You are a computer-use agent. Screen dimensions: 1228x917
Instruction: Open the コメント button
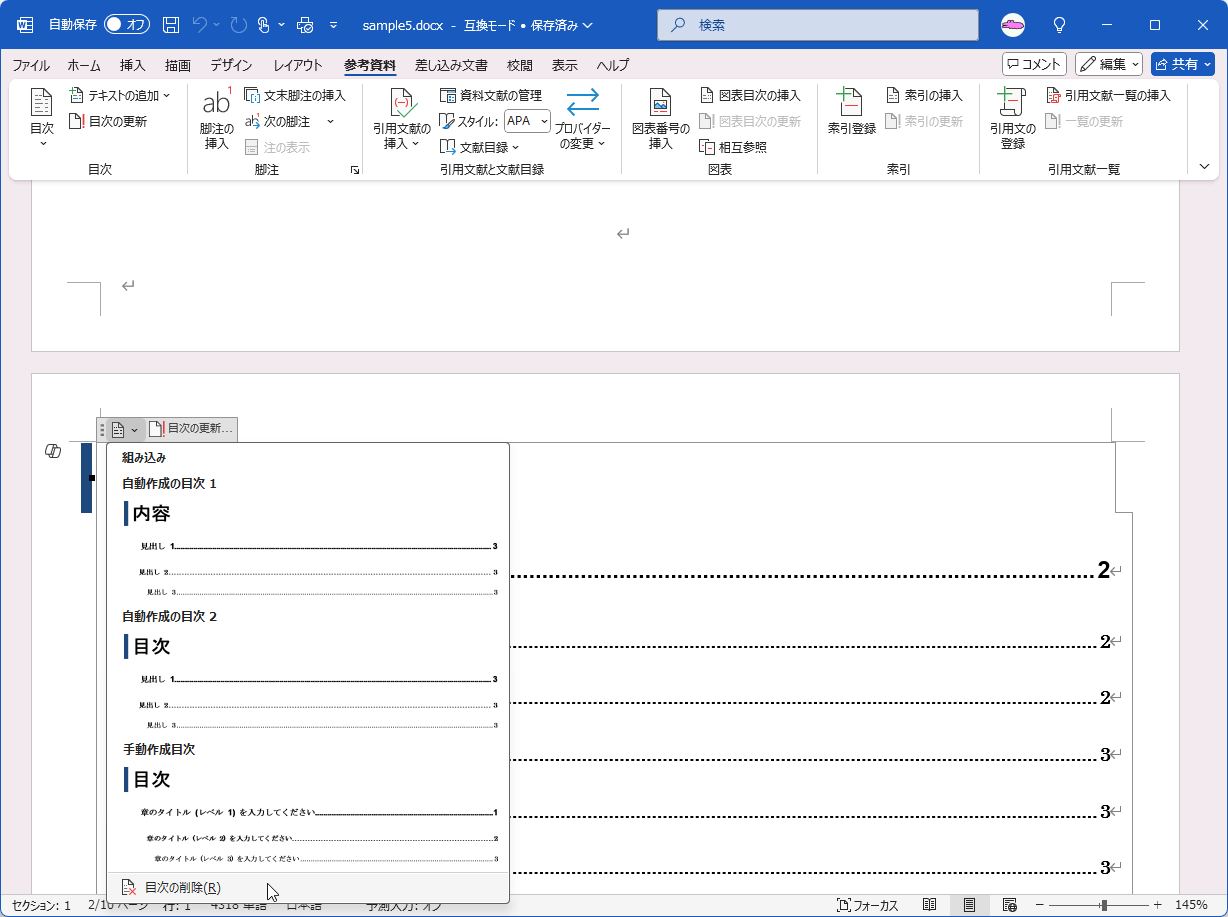(1034, 64)
